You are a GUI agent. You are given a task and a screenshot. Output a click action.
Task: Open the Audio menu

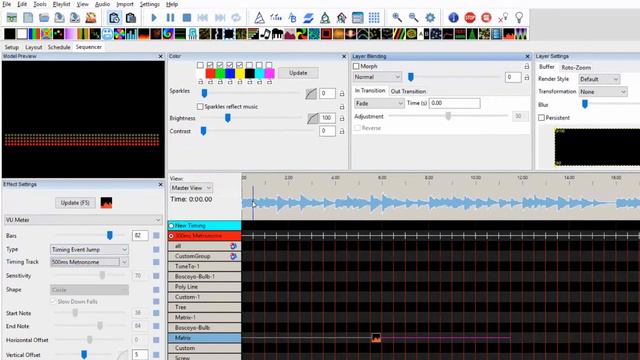[102, 4]
